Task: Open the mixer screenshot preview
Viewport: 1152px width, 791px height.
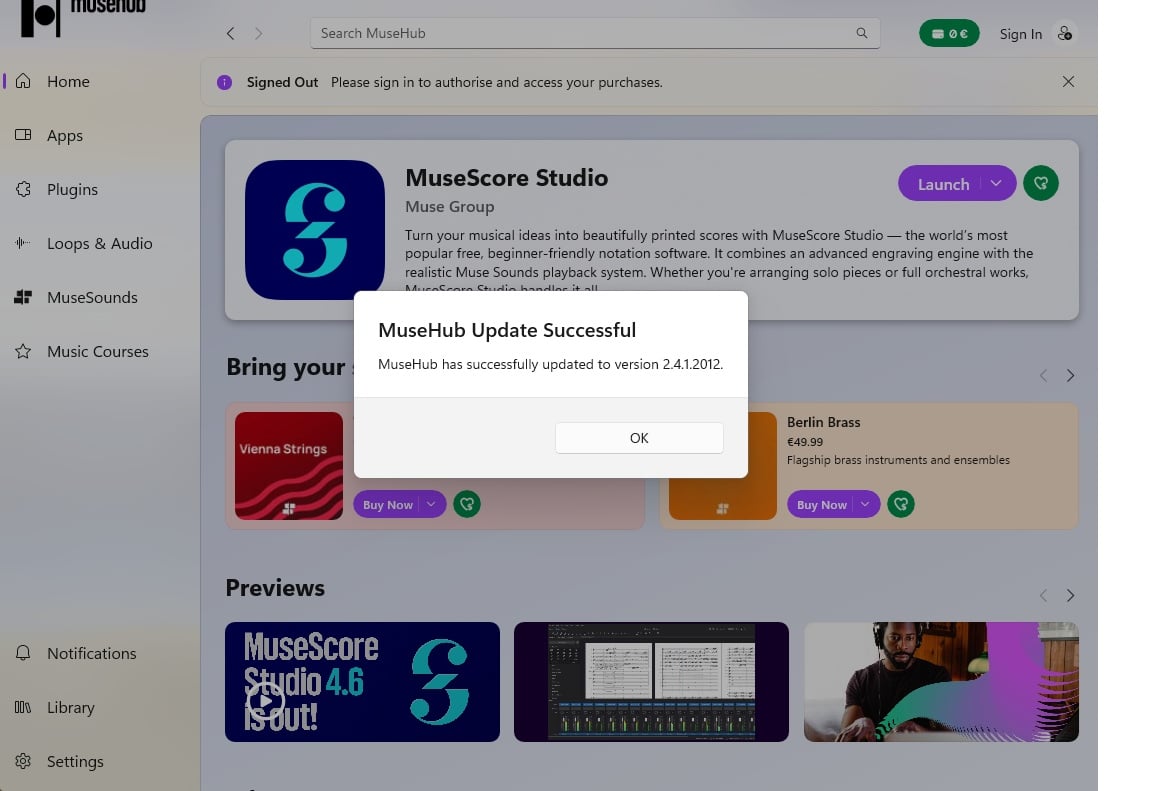Action: click(x=651, y=682)
